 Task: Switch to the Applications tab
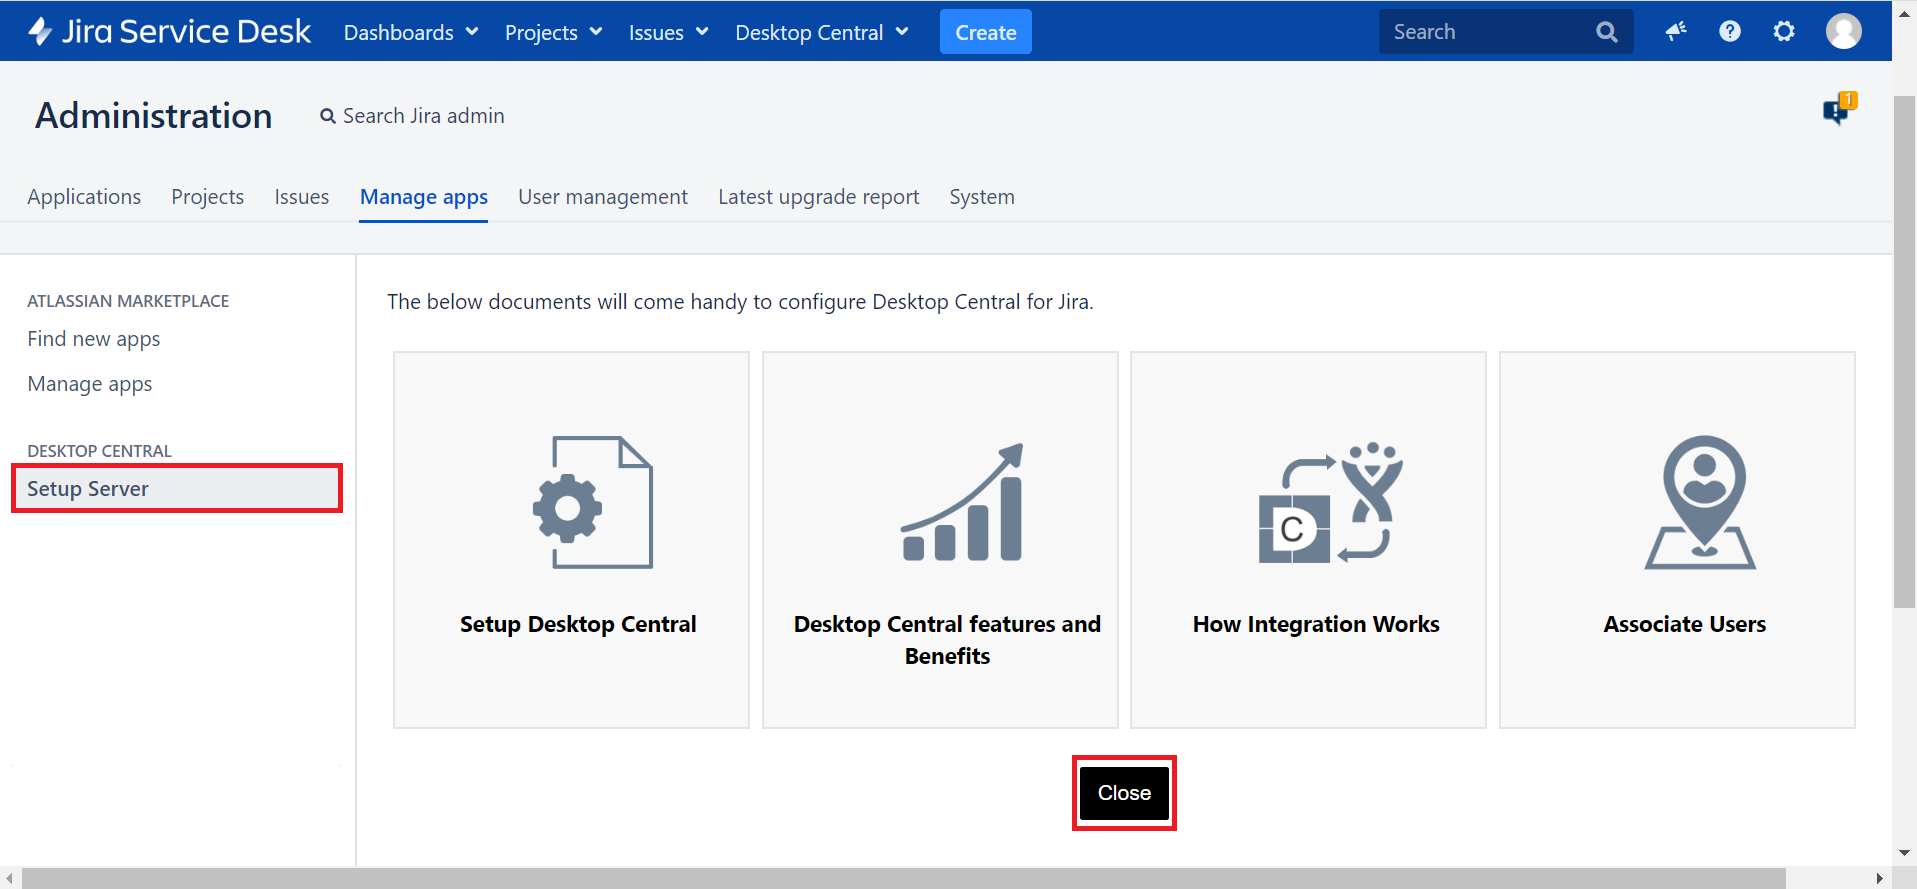tap(84, 197)
